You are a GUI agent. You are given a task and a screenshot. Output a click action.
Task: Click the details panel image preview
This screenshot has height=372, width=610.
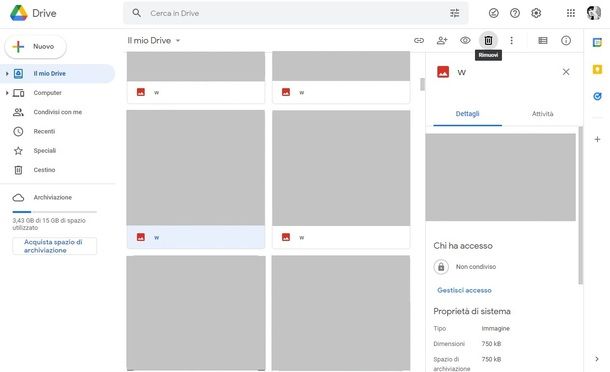coord(501,177)
